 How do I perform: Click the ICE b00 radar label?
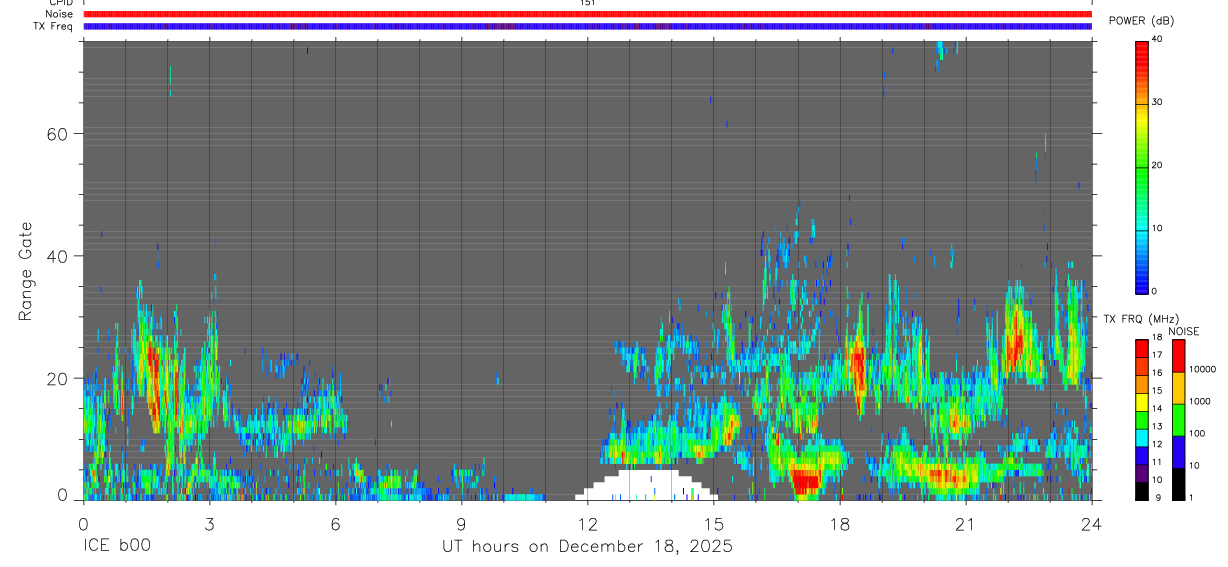tap(117, 547)
